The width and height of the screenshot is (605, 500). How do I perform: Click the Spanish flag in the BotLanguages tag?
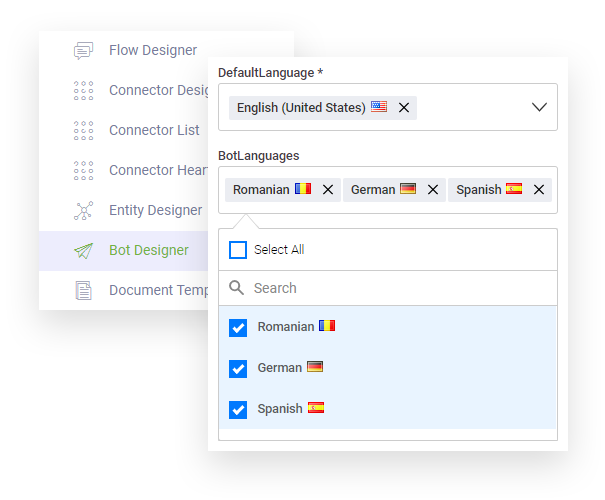(514, 189)
